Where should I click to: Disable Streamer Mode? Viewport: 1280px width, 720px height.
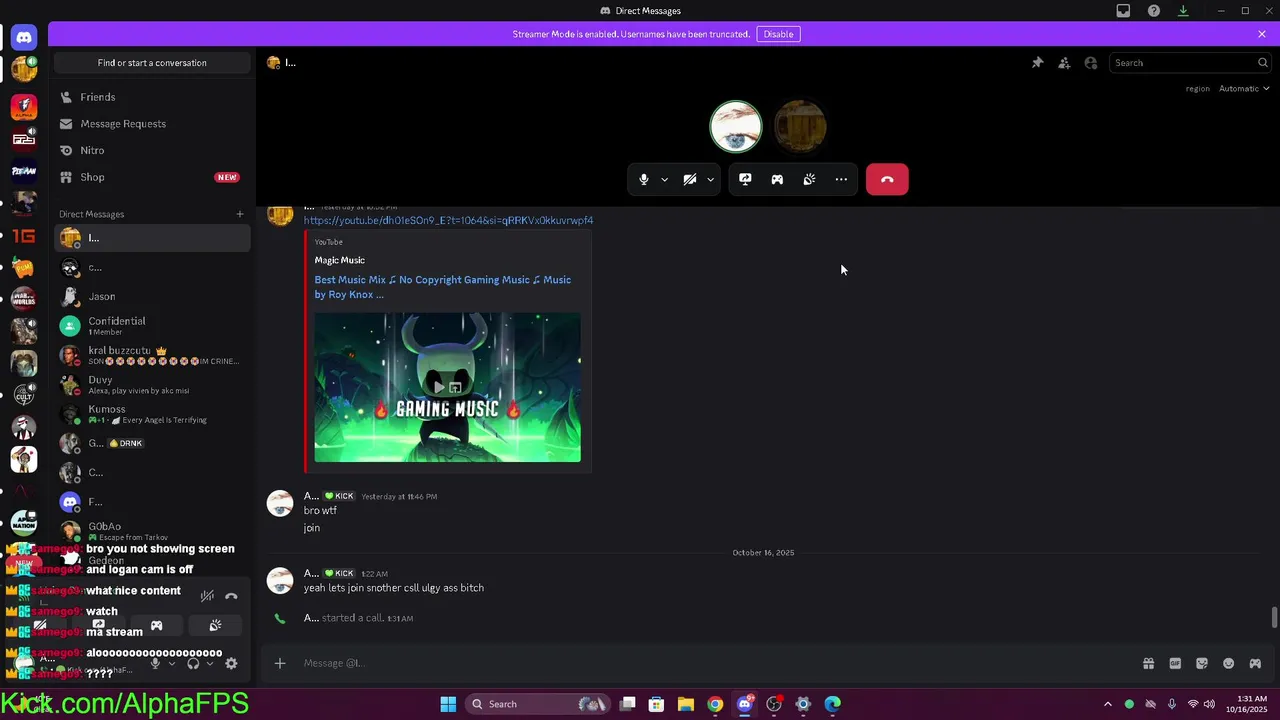[x=778, y=34]
